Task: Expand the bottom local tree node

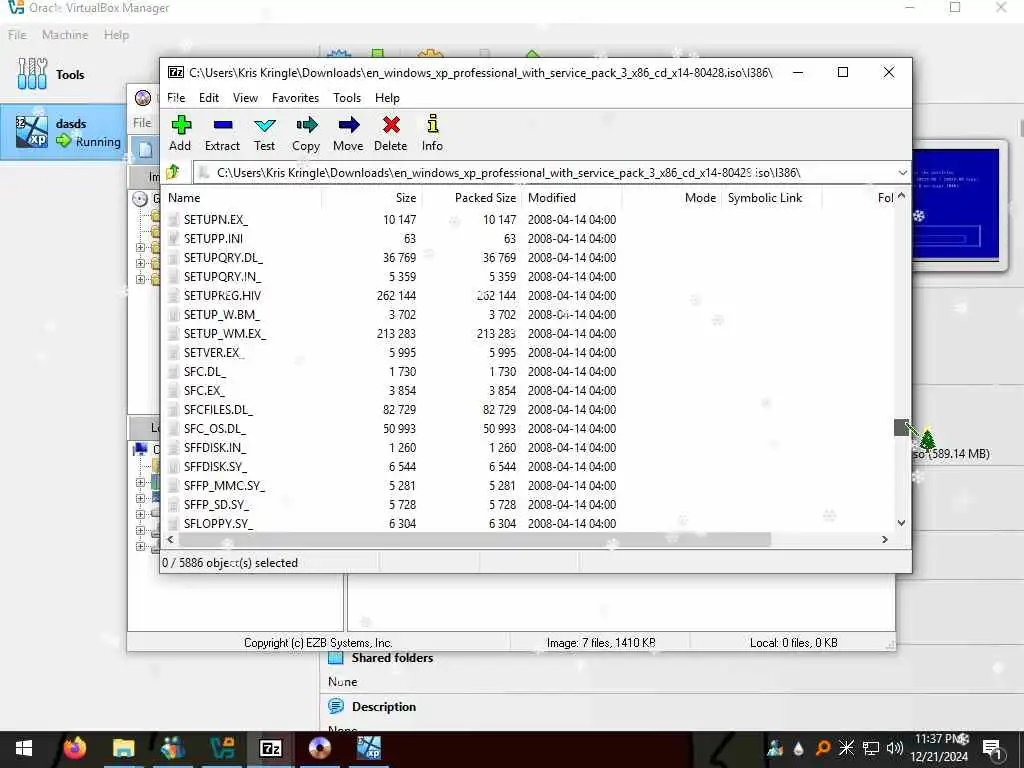Action: click(140, 546)
